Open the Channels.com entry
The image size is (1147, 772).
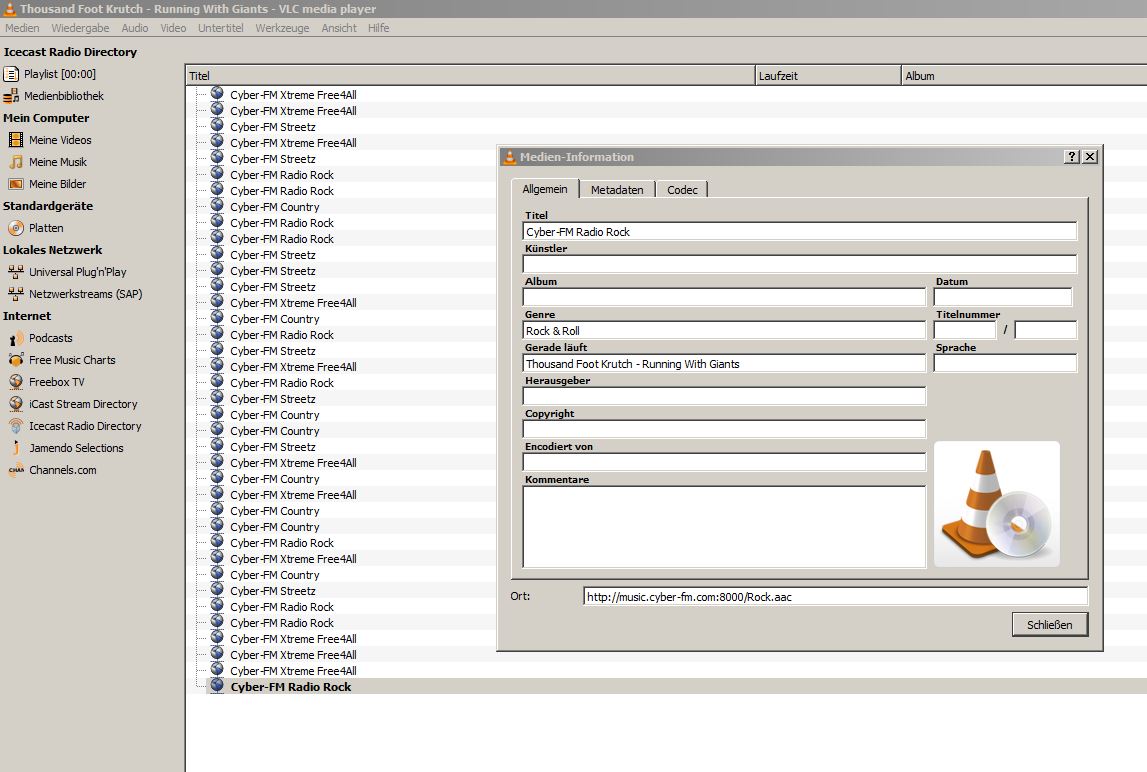coord(62,470)
